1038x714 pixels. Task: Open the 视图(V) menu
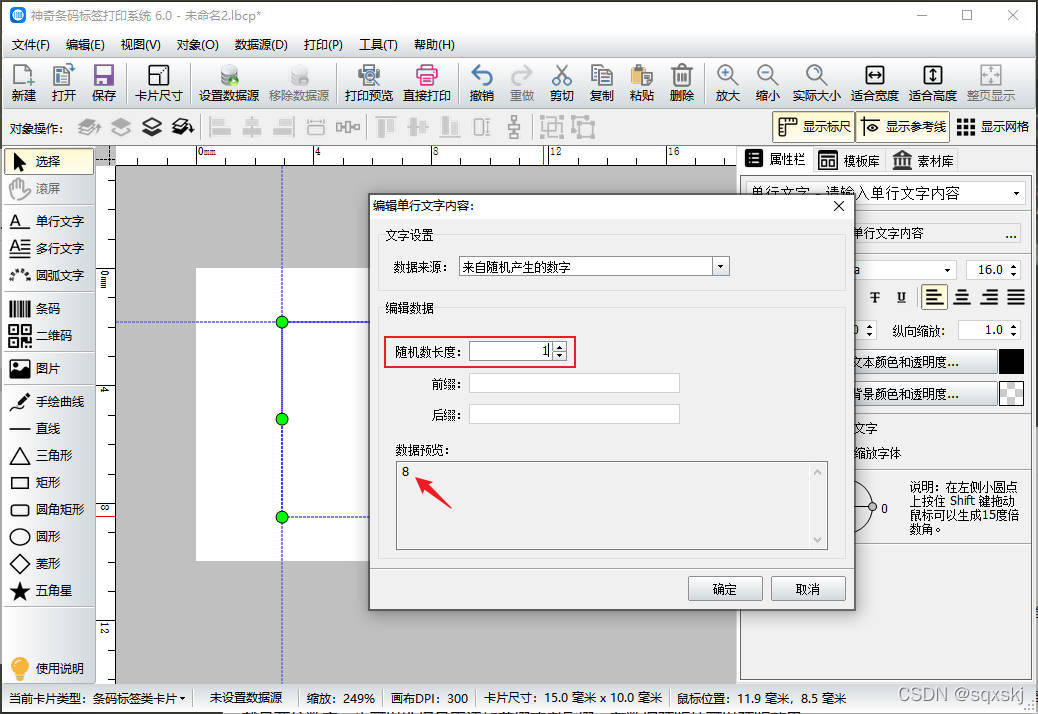[140, 45]
